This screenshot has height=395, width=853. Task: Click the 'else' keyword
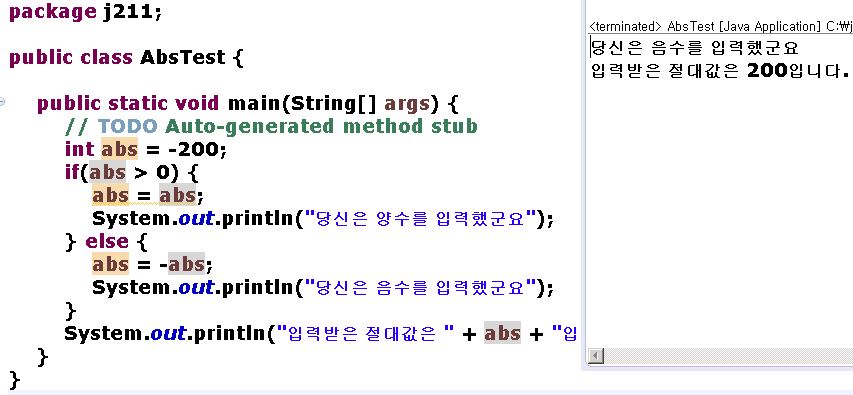point(107,241)
